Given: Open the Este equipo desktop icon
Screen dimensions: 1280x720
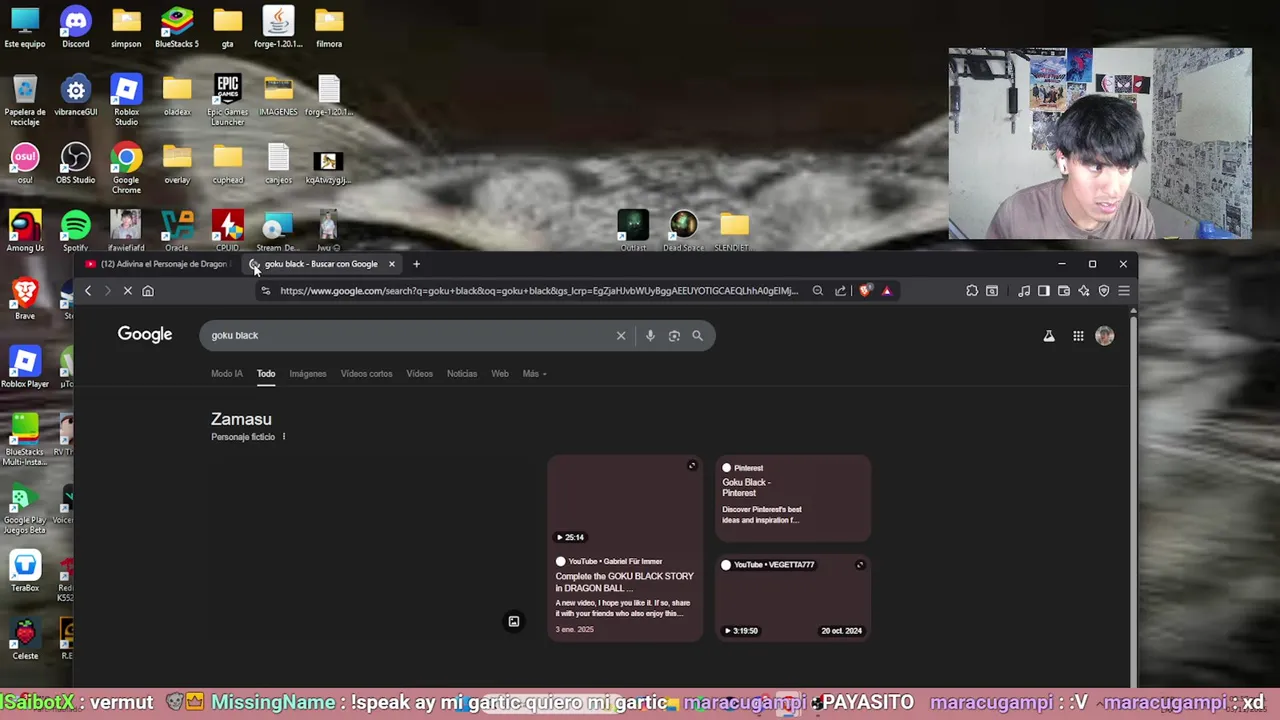Looking at the screenshot, I should pyautogui.click(x=25, y=28).
